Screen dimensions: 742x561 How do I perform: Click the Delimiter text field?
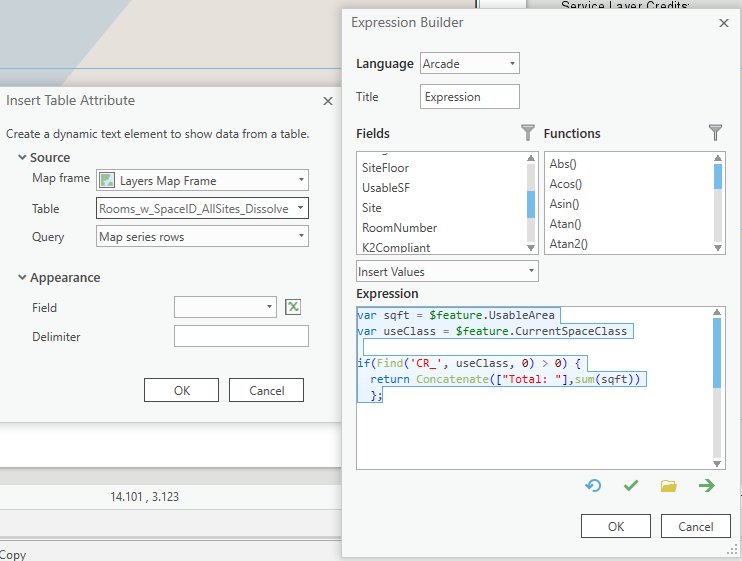coord(241,336)
